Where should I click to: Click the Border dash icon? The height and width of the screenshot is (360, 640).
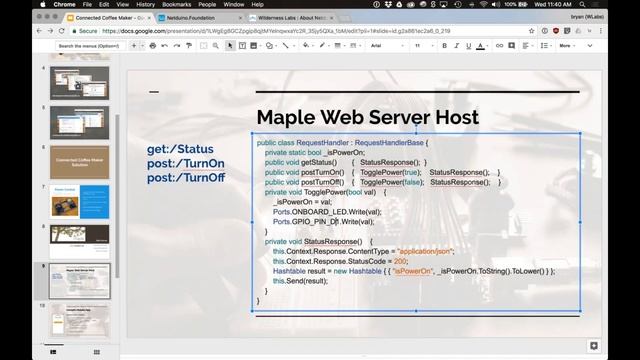[x=353, y=46]
